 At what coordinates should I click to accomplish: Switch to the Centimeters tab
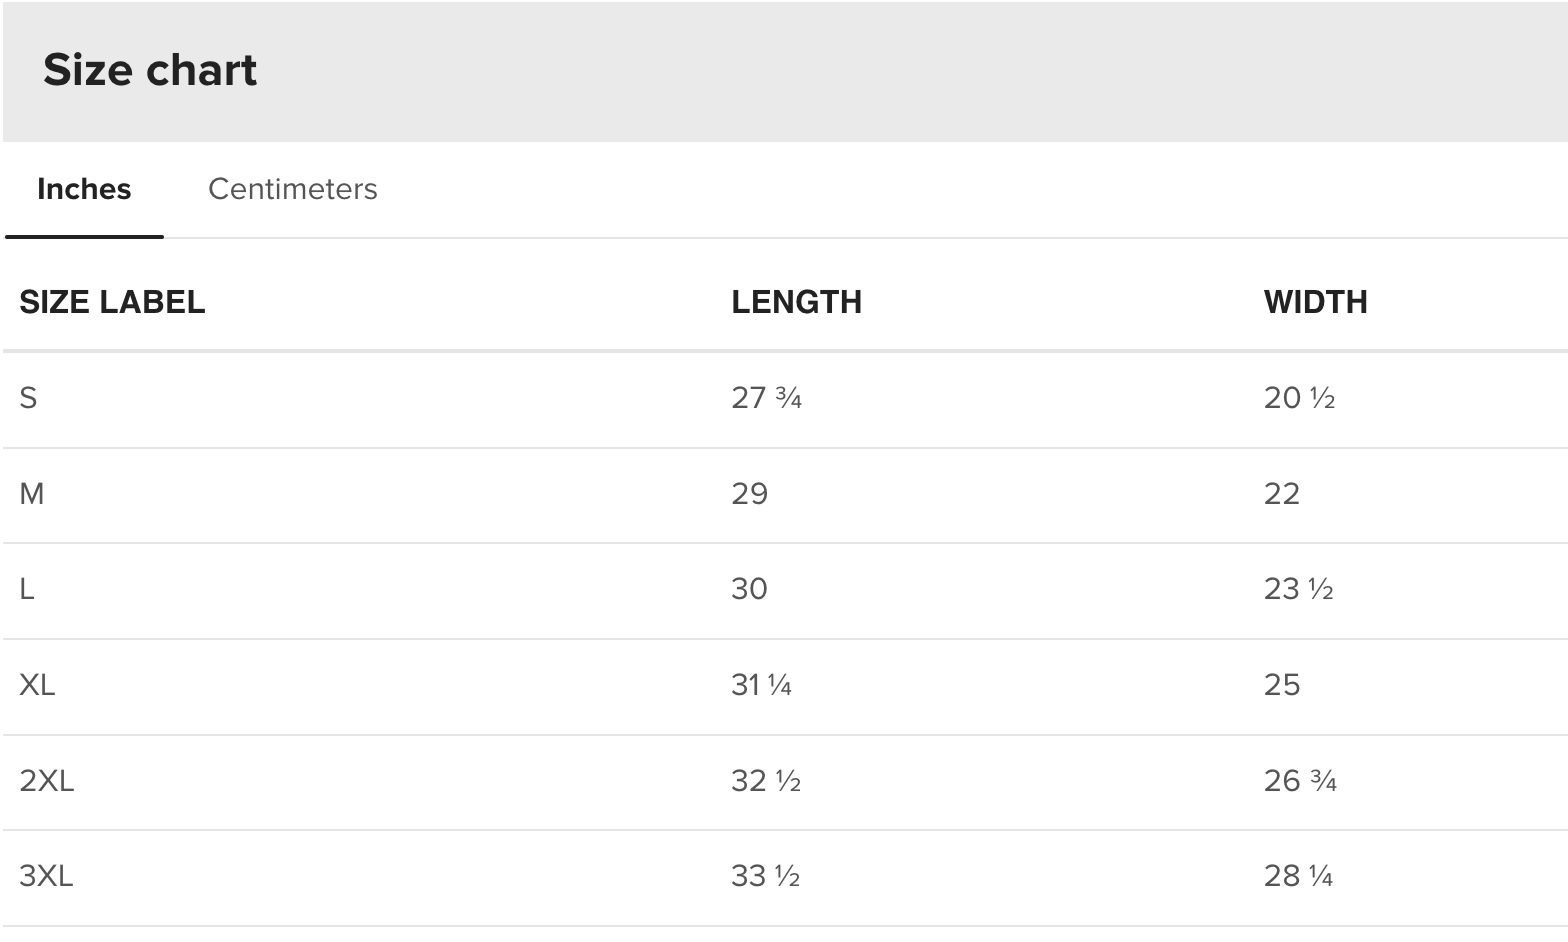[x=292, y=189]
